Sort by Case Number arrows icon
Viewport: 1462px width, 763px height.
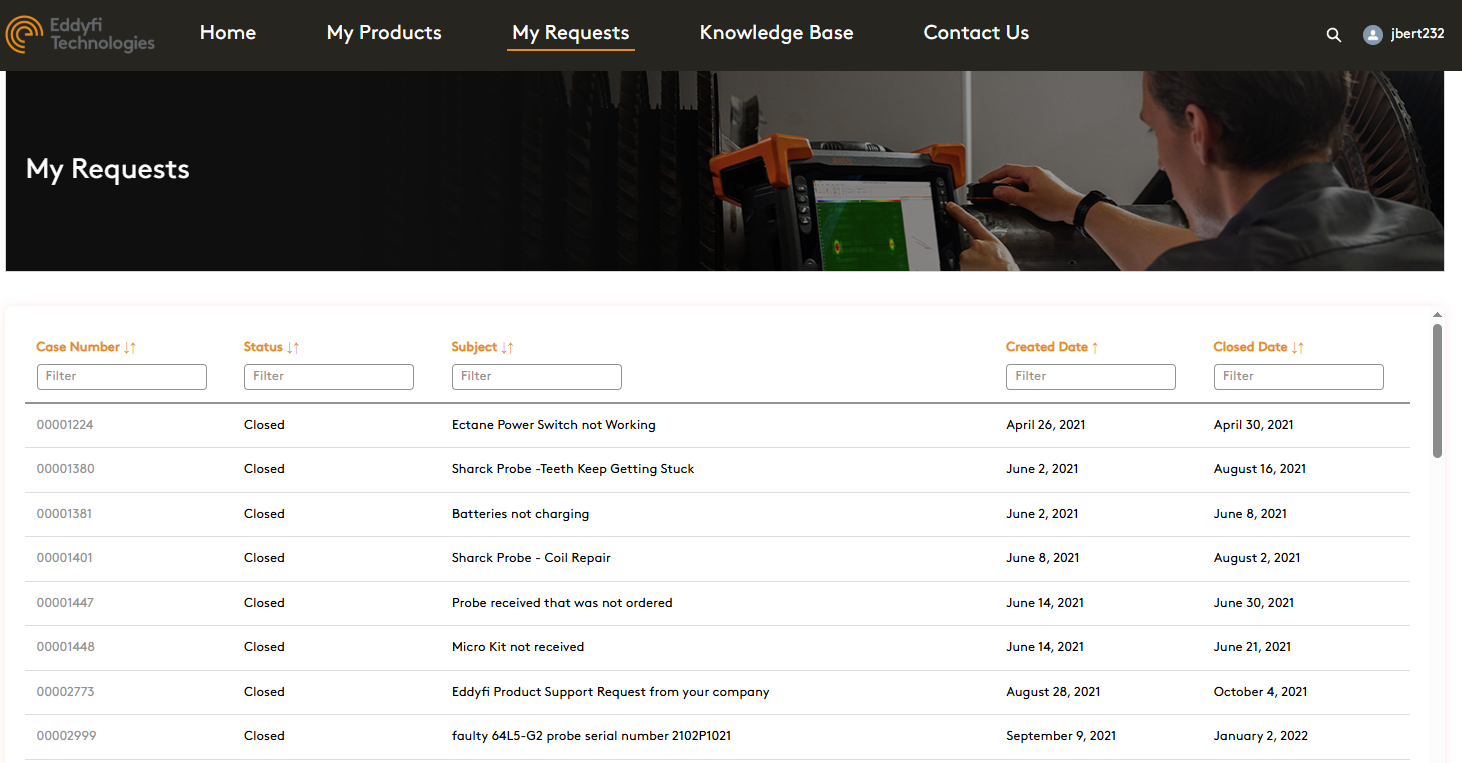tap(130, 347)
